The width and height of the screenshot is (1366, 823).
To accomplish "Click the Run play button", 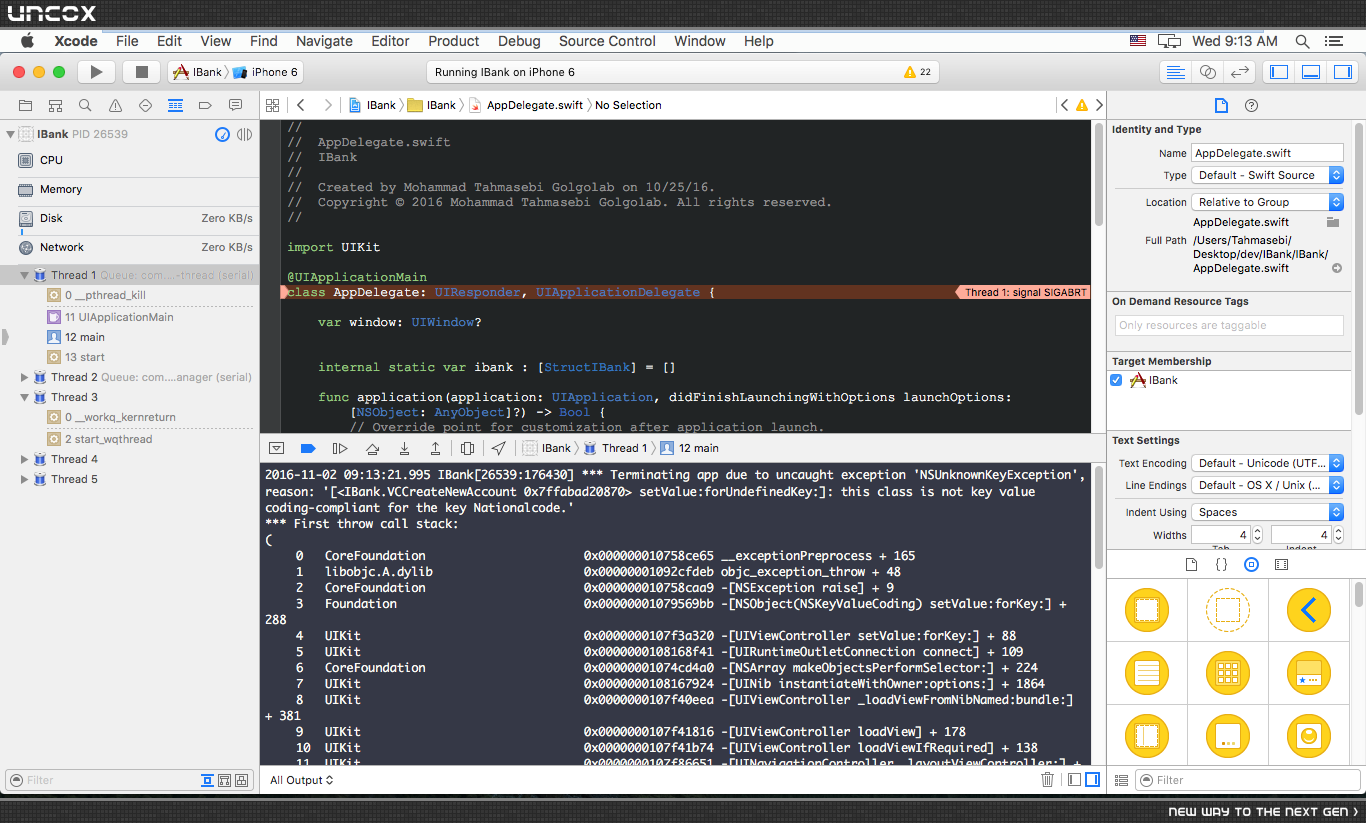I will [96, 72].
